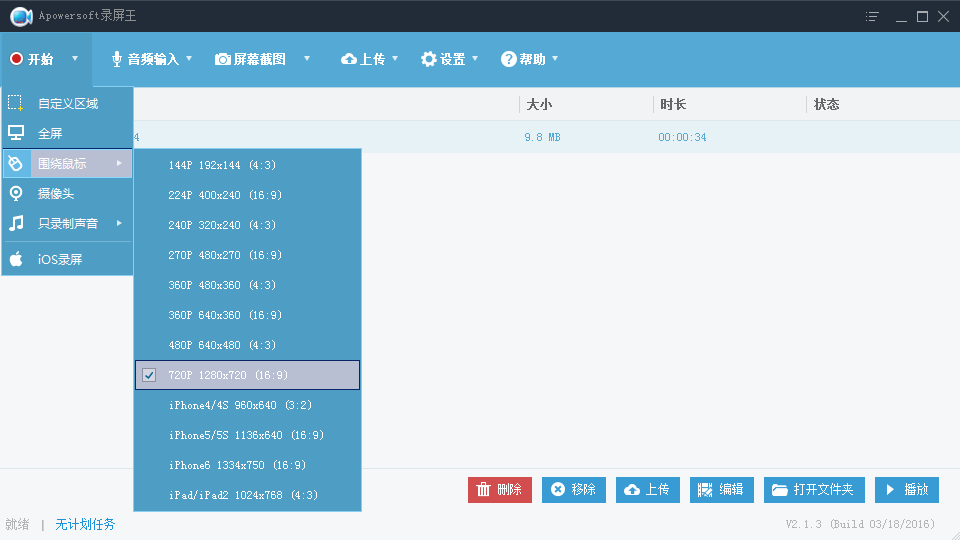Expand the toolbar 上传 dropdown arrow
Screen dimensions: 960x540
(395, 59)
